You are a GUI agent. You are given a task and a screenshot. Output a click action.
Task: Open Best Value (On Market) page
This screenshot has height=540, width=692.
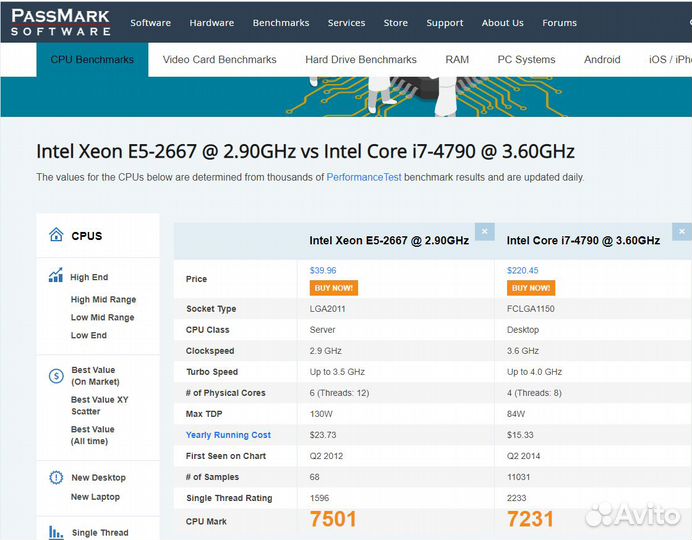coord(95,376)
